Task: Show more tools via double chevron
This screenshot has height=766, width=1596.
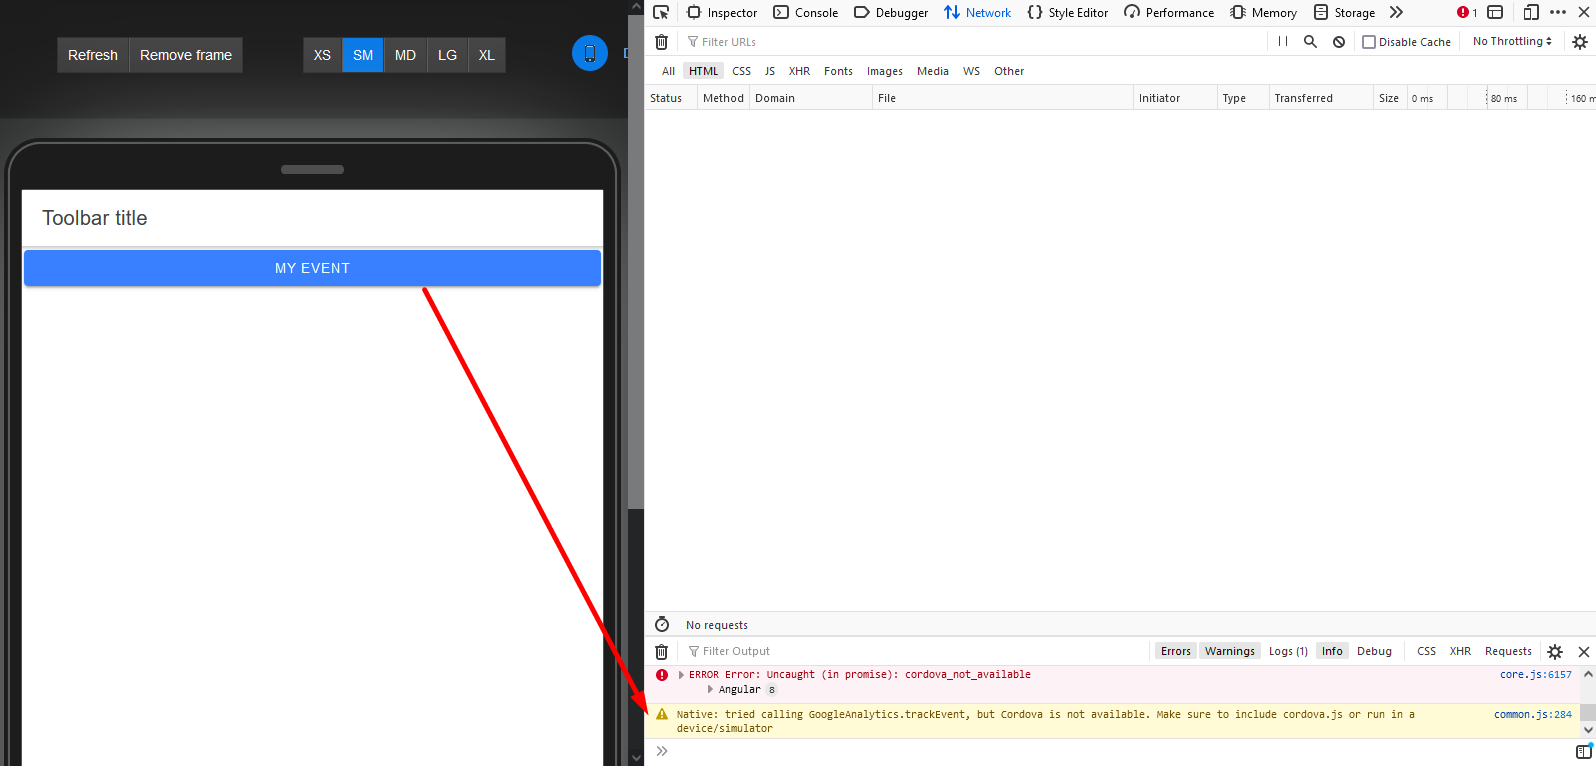Action: point(1397,12)
